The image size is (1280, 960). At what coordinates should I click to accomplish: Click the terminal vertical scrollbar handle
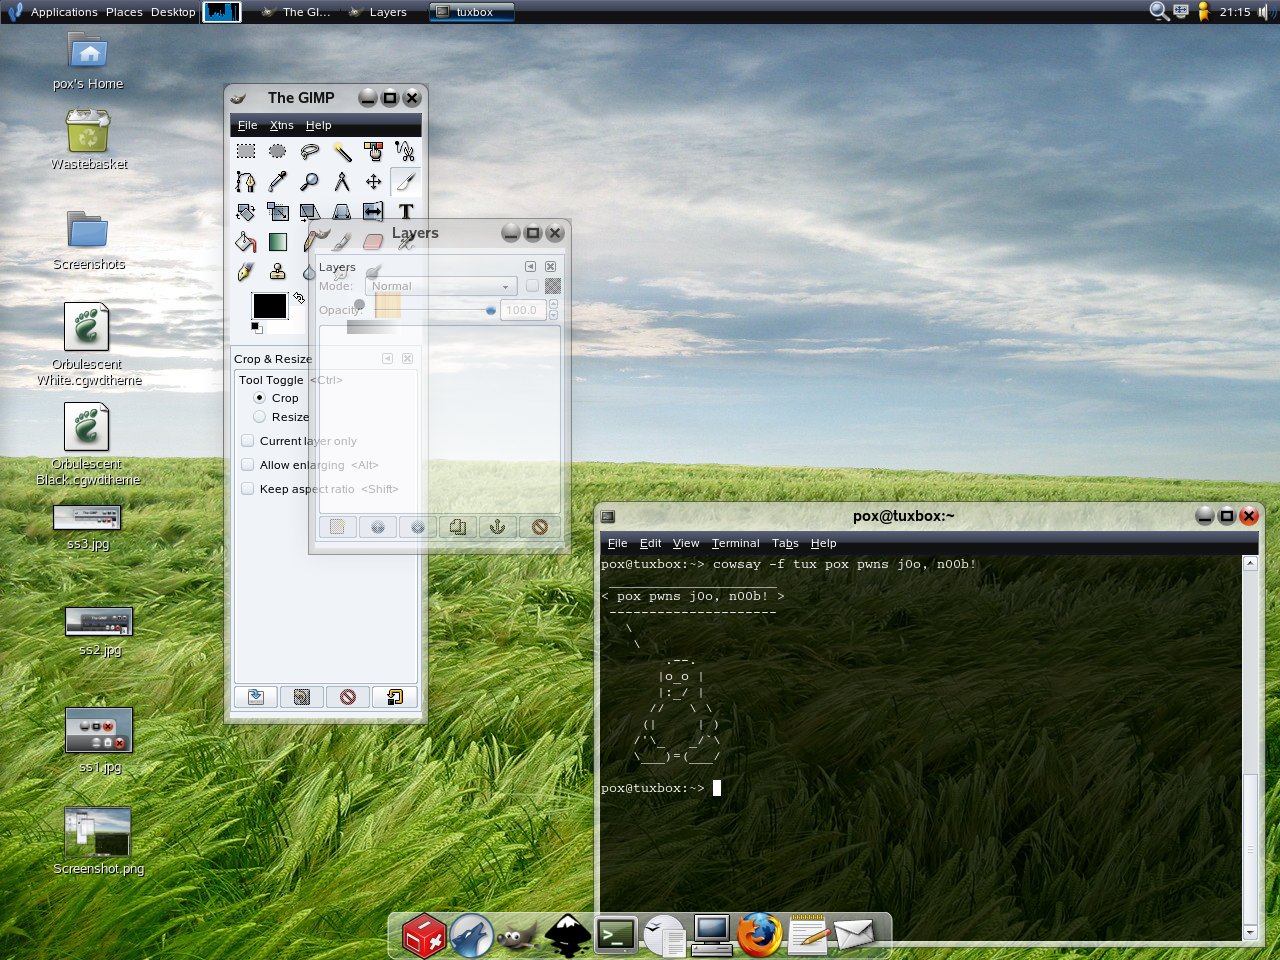click(x=1250, y=849)
